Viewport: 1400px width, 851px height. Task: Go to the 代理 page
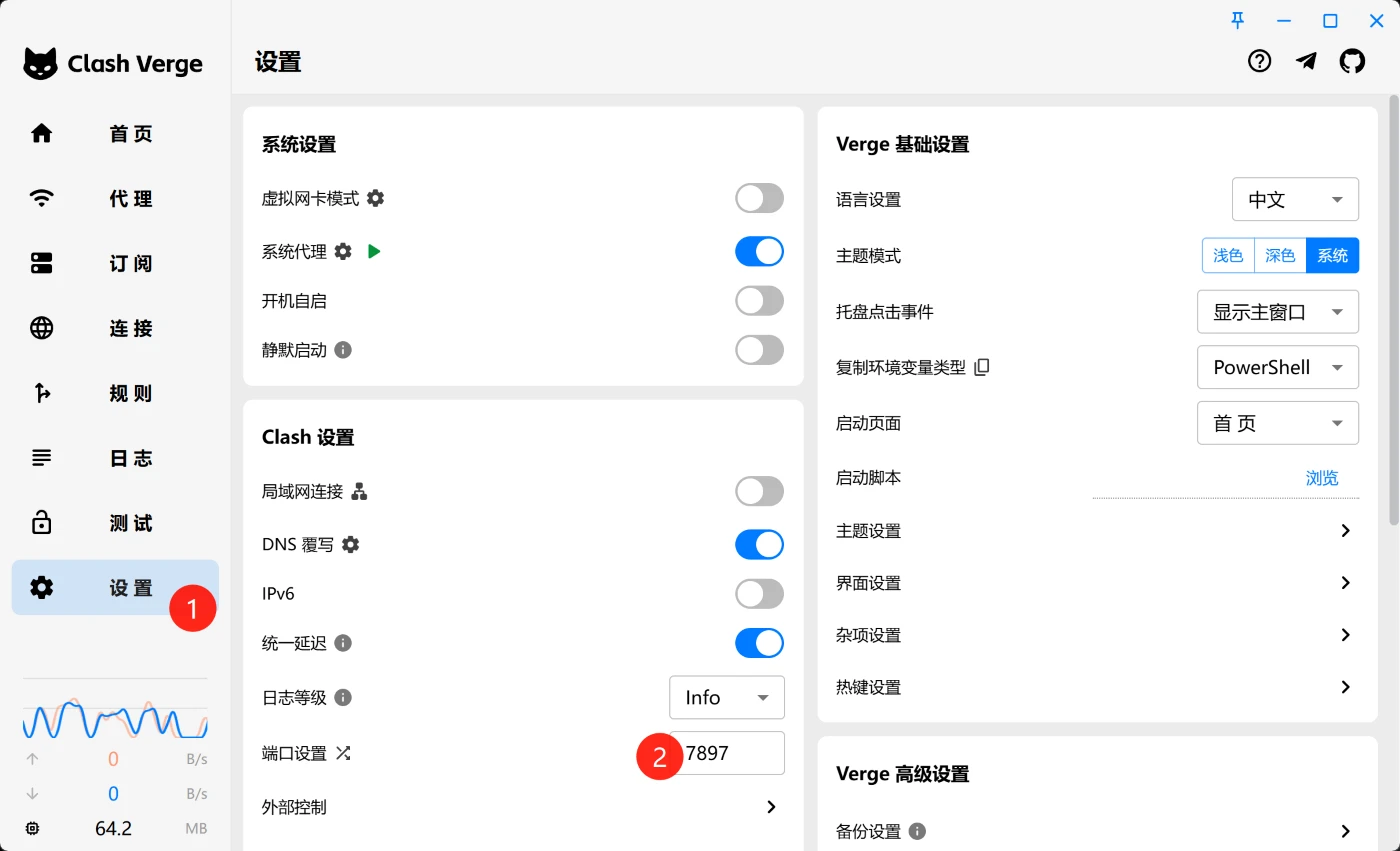tap(115, 198)
